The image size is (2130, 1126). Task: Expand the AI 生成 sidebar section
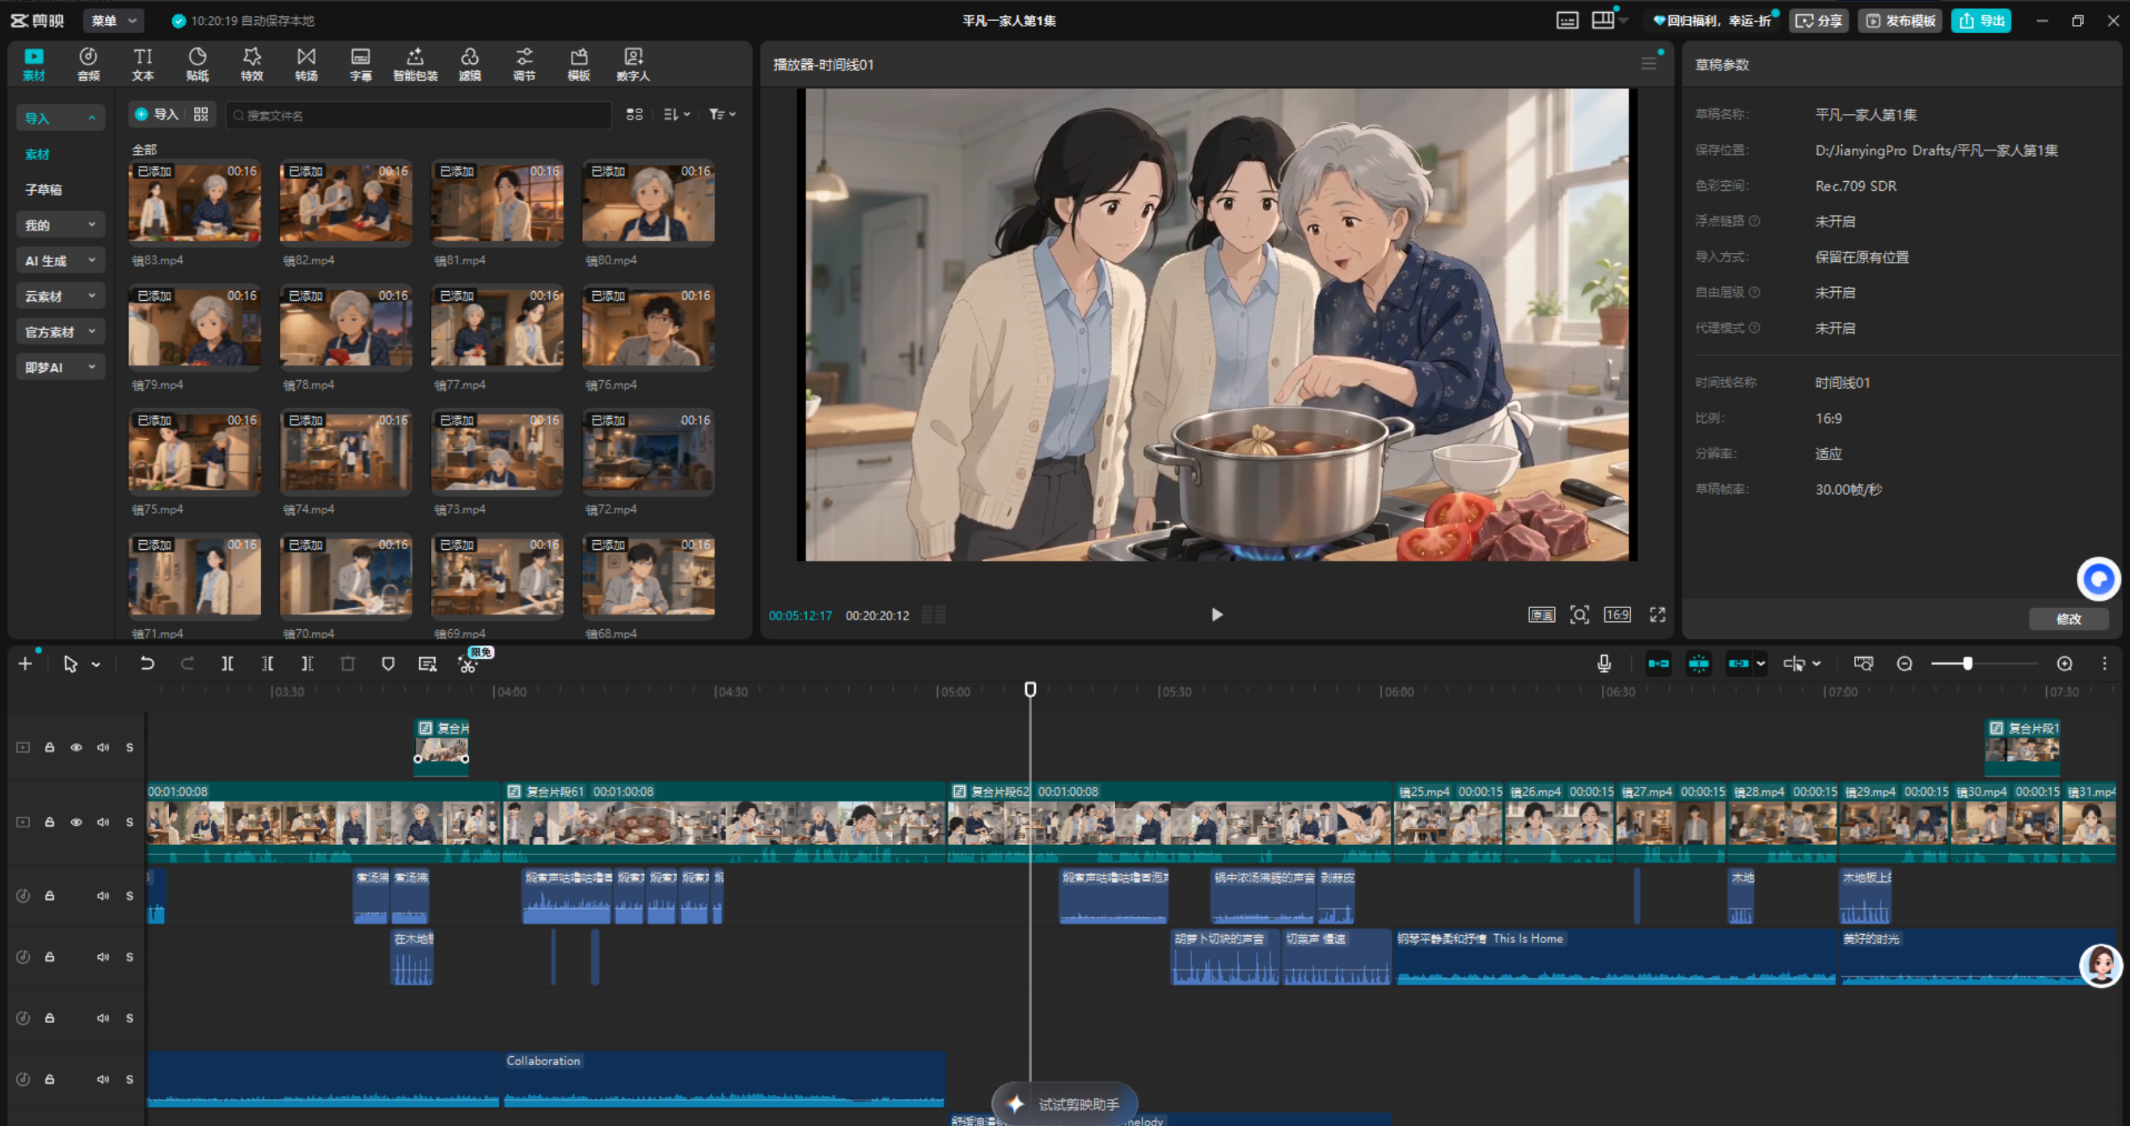tap(60, 260)
